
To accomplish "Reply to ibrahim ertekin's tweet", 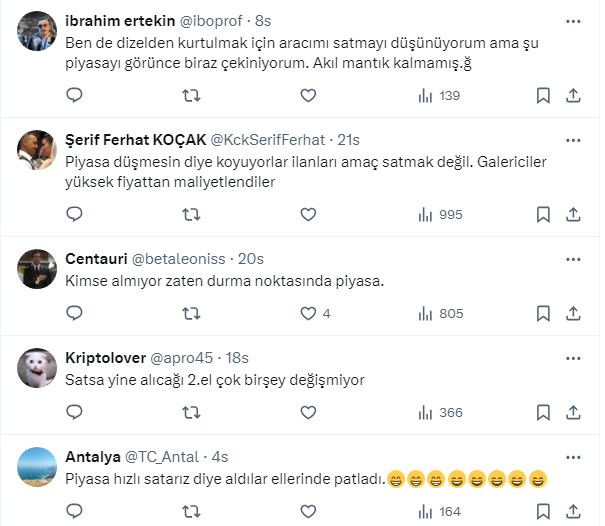I will pos(74,96).
